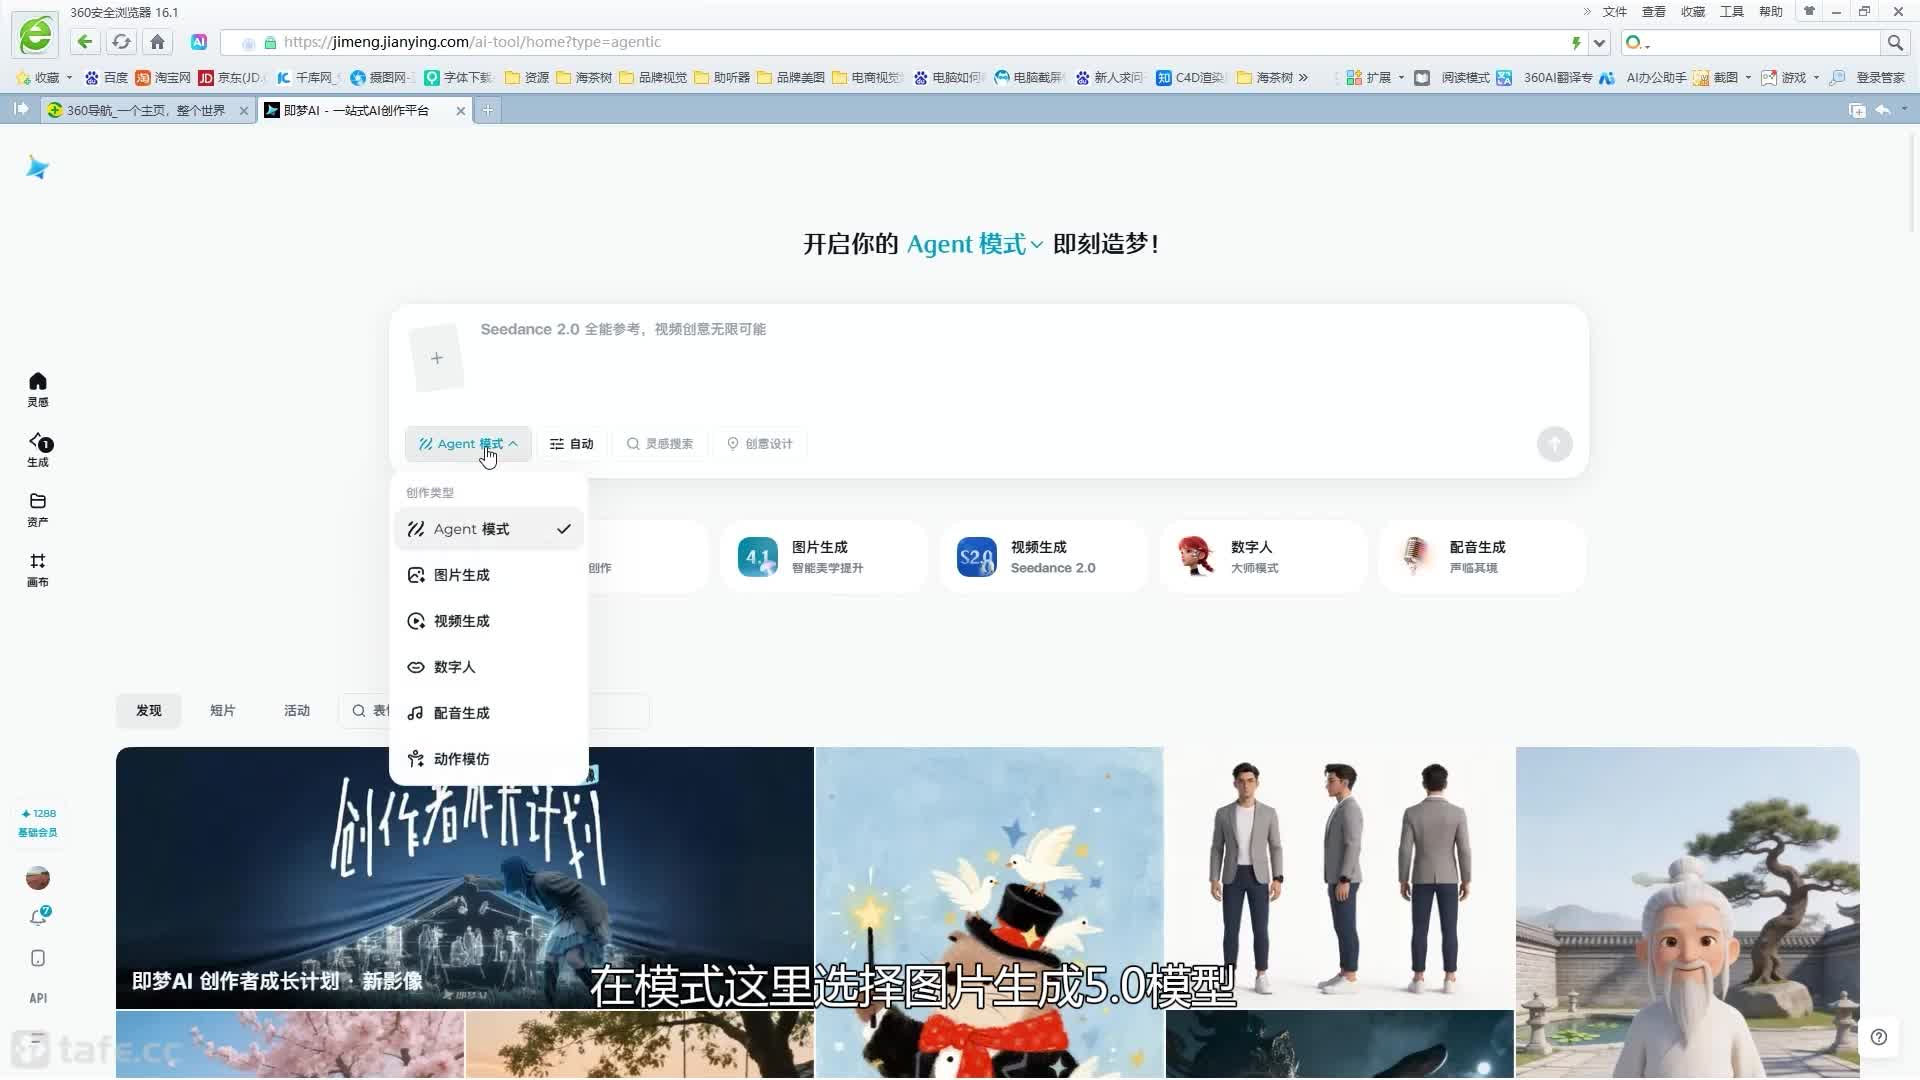The width and height of the screenshot is (1920, 1080).
Task: Switch to the 短片 tab
Action: coord(223,711)
